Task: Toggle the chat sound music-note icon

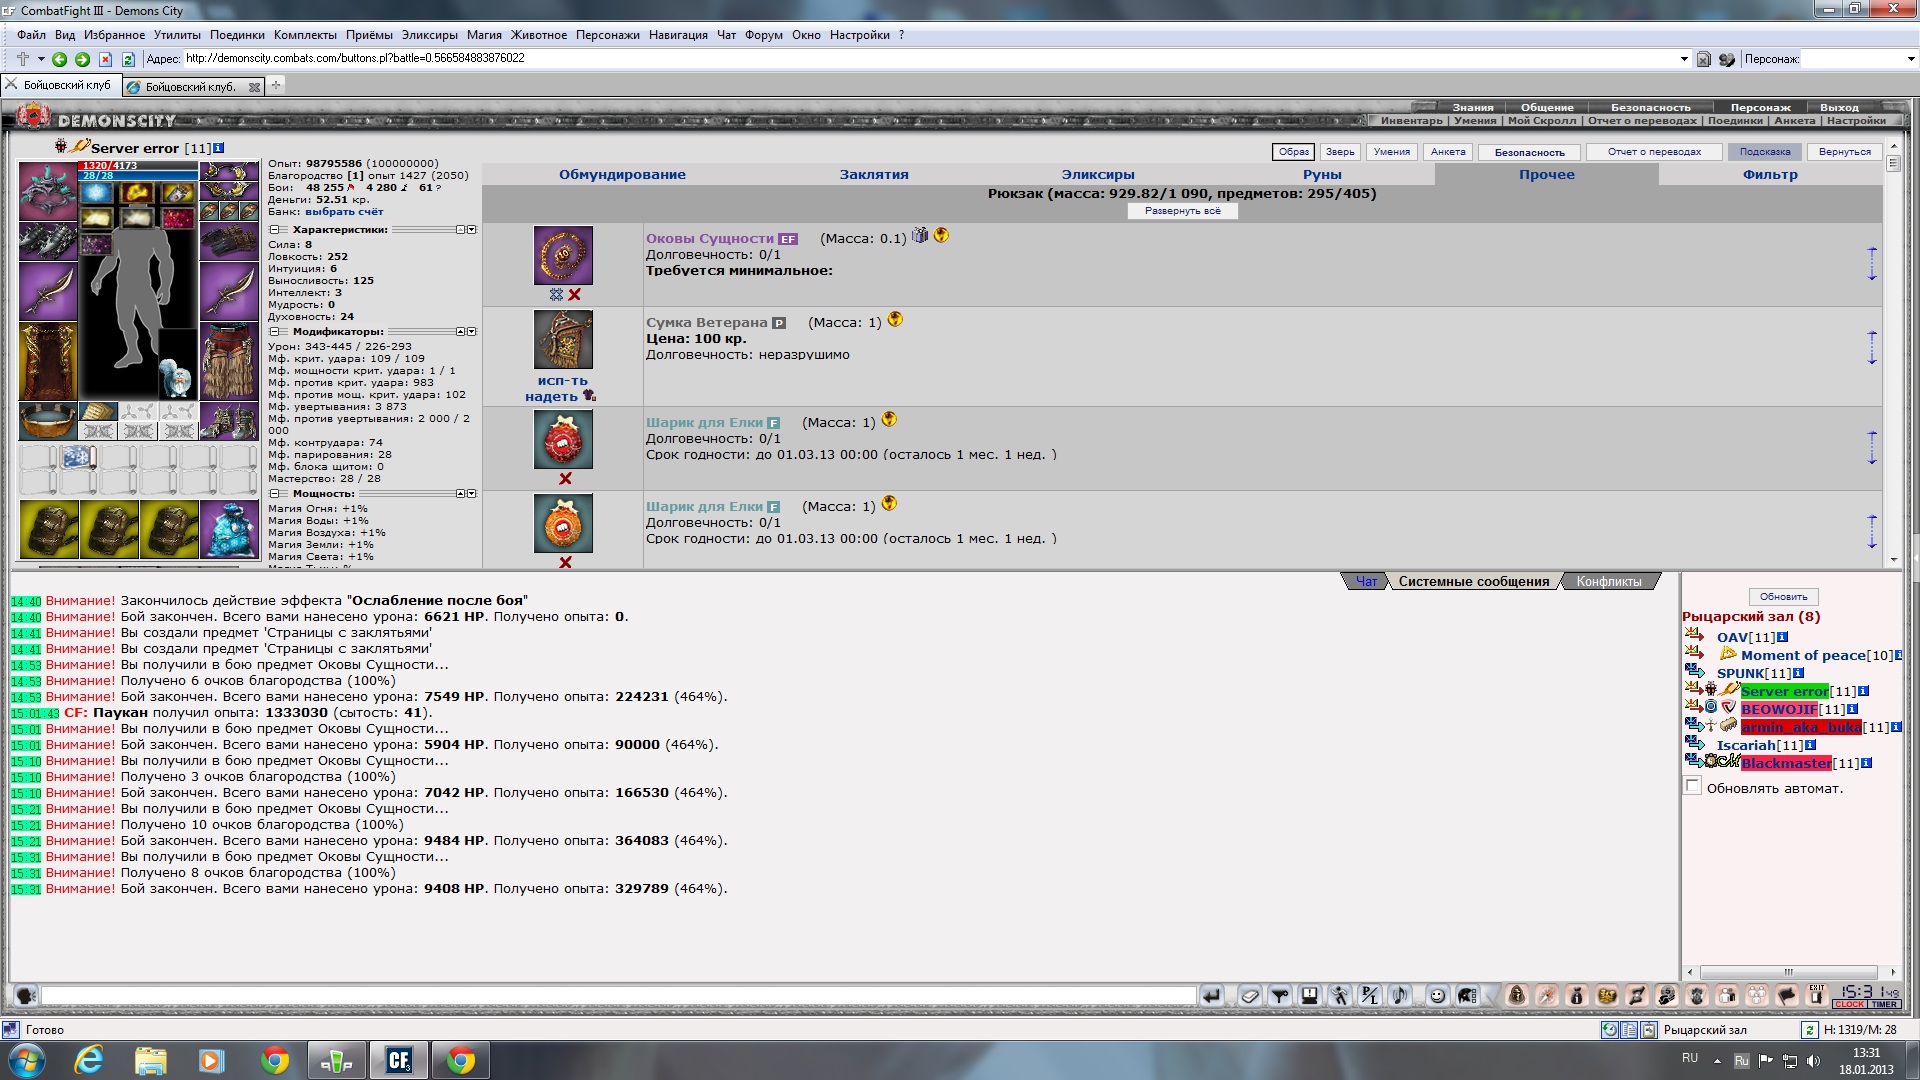Action: click(1400, 995)
